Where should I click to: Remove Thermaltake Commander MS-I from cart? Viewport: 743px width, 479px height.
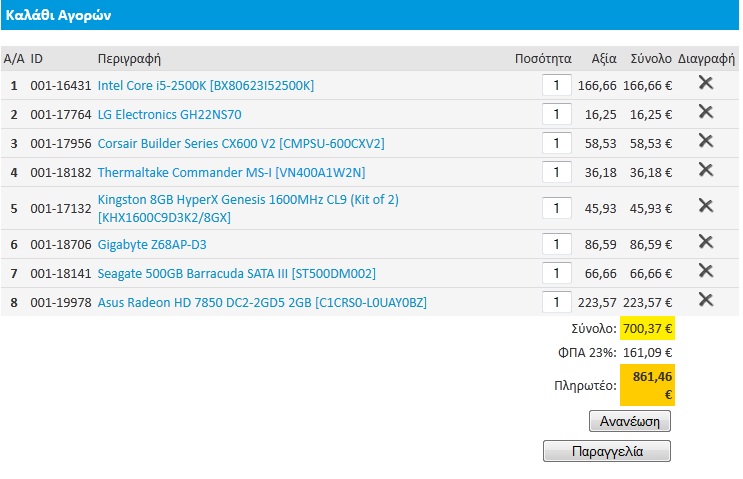(706, 170)
